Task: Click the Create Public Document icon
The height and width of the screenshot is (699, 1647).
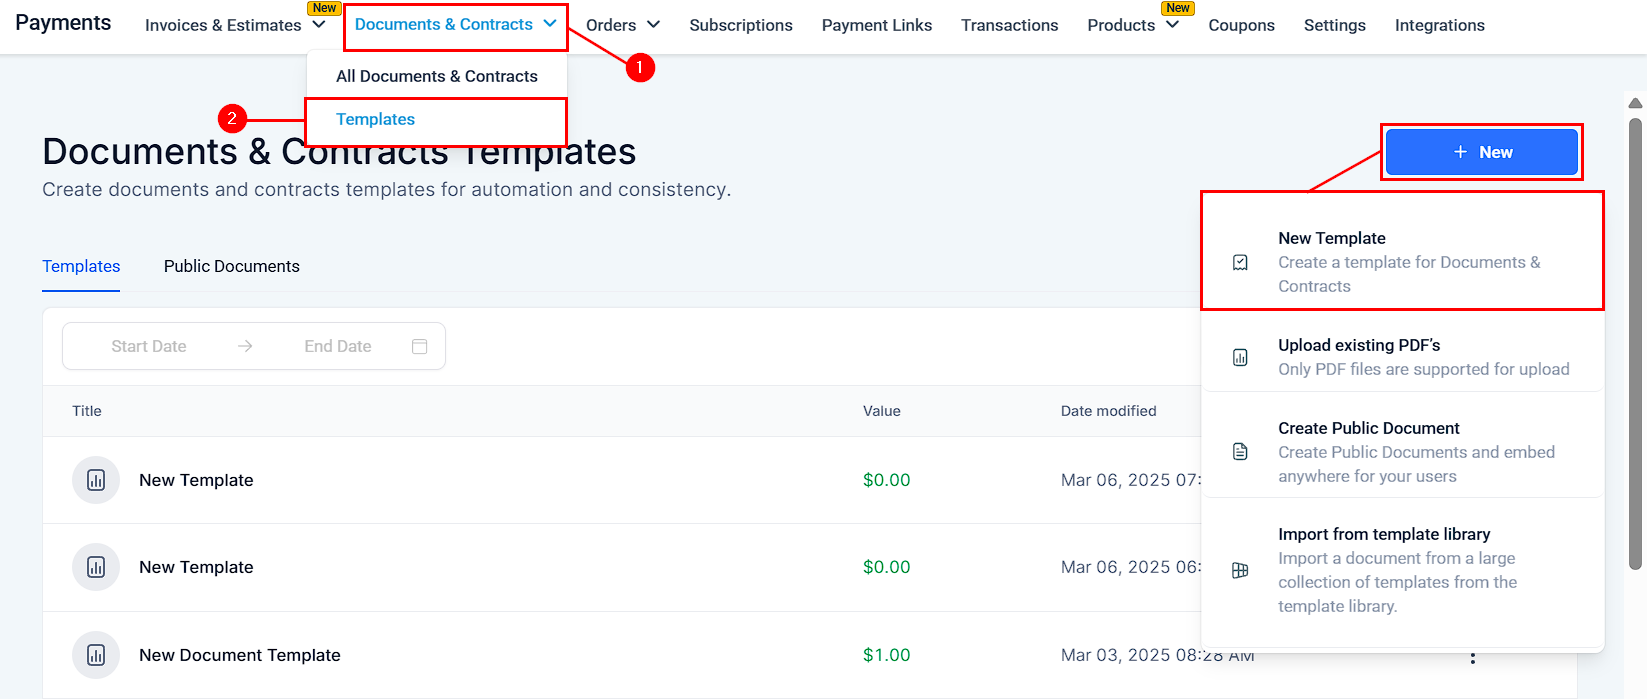Action: click(x=1240, y=452)
